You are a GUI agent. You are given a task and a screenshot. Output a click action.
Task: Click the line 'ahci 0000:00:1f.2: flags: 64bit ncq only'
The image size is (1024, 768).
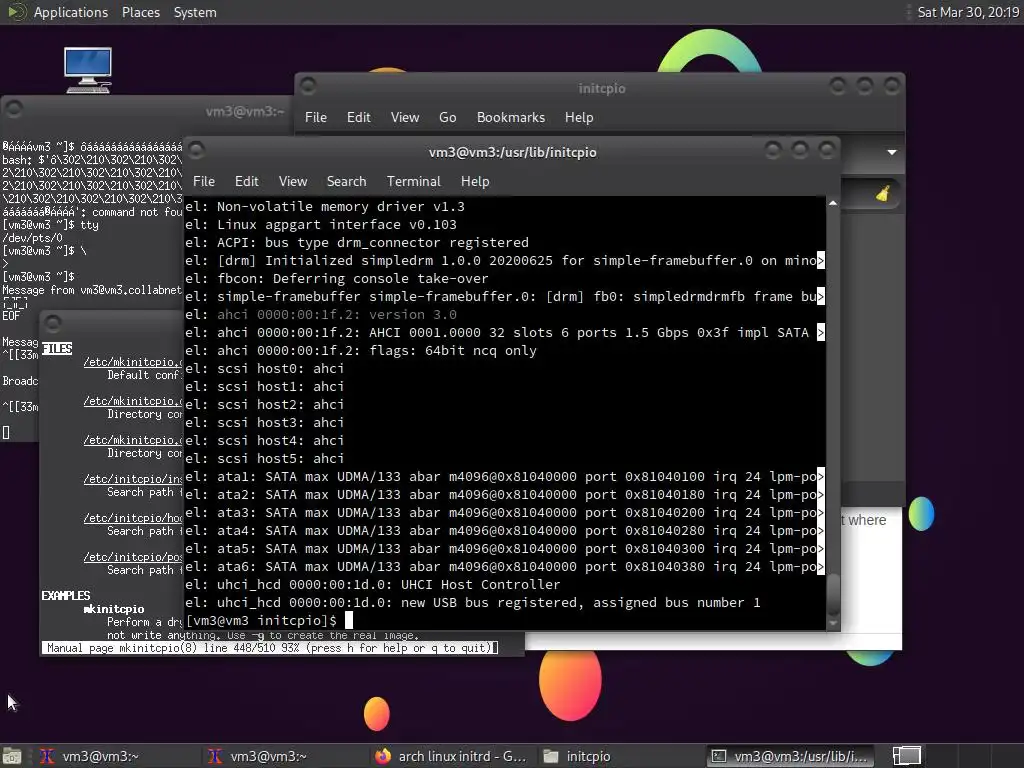(x=361, y=351)
